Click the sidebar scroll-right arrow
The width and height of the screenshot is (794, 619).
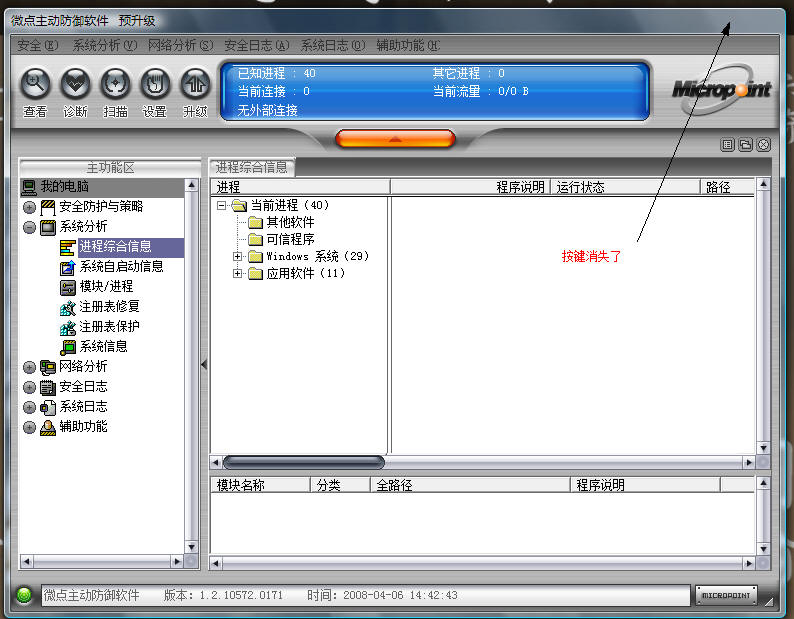click(x=177, y=561)
